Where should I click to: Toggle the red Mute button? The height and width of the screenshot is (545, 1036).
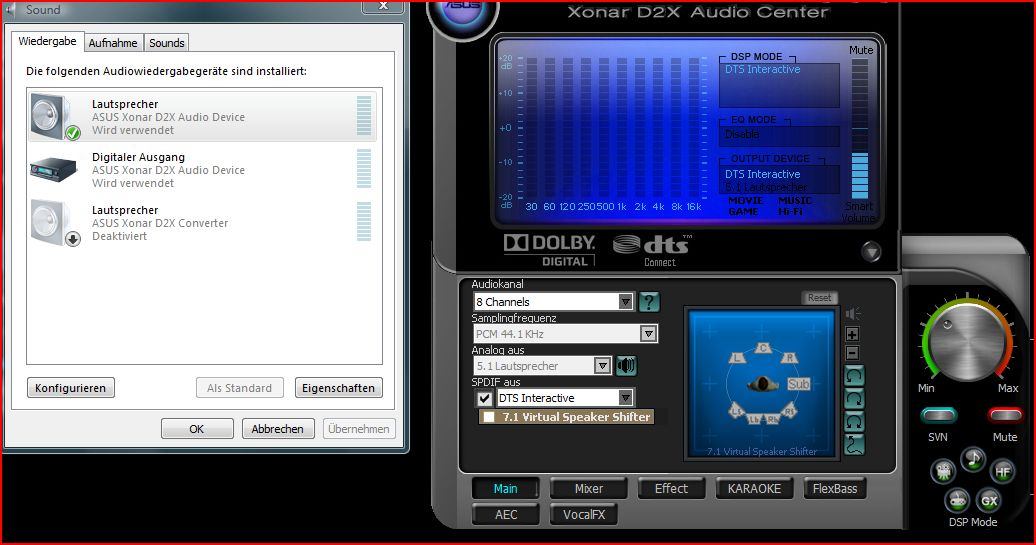(x=1005, y=416)
